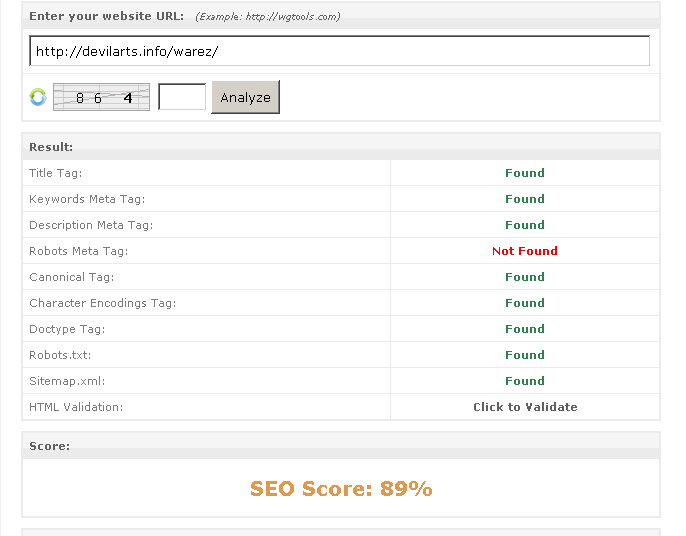Screen dimensions: 686x536
Task: Click the captcha image showing 864
Action: tap(101, 97)
